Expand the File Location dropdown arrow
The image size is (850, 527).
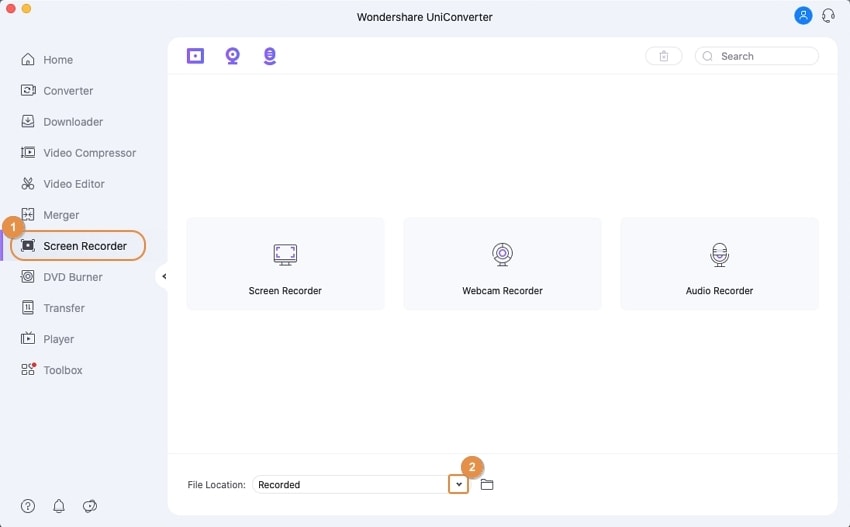(459, 484)
